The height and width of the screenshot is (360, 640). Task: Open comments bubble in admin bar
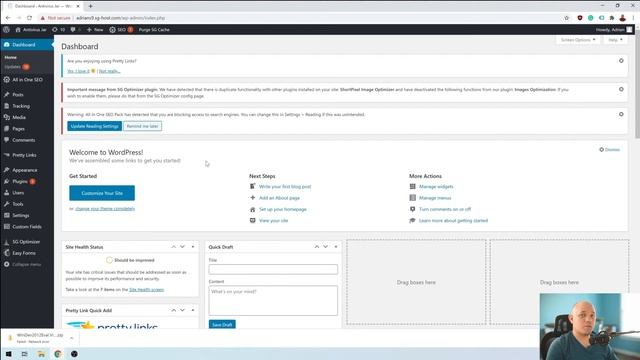tap(76, 29)
